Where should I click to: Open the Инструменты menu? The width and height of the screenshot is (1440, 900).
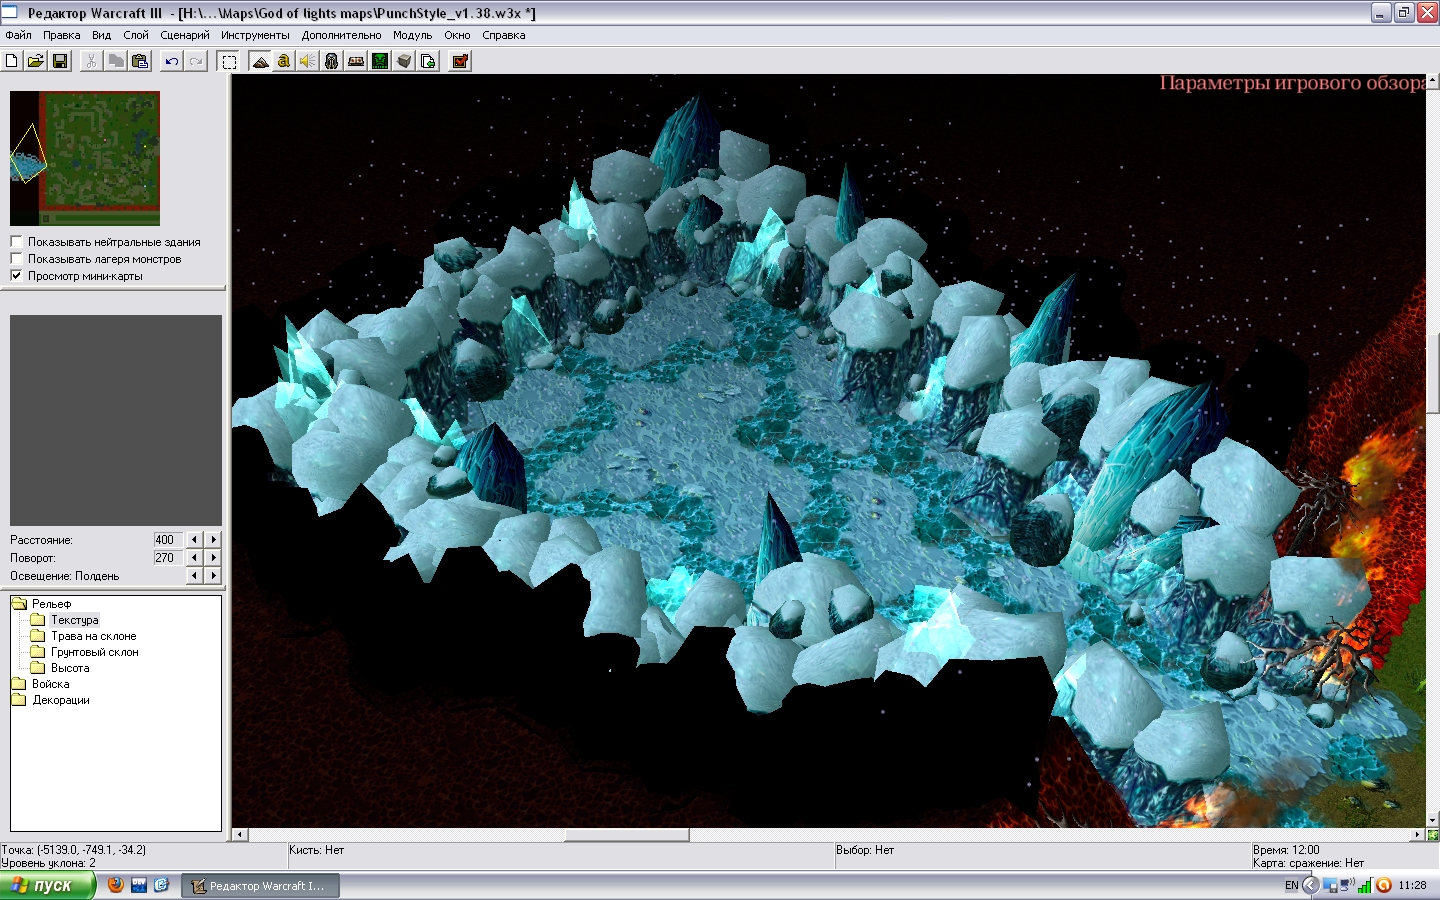click(255, 35)
